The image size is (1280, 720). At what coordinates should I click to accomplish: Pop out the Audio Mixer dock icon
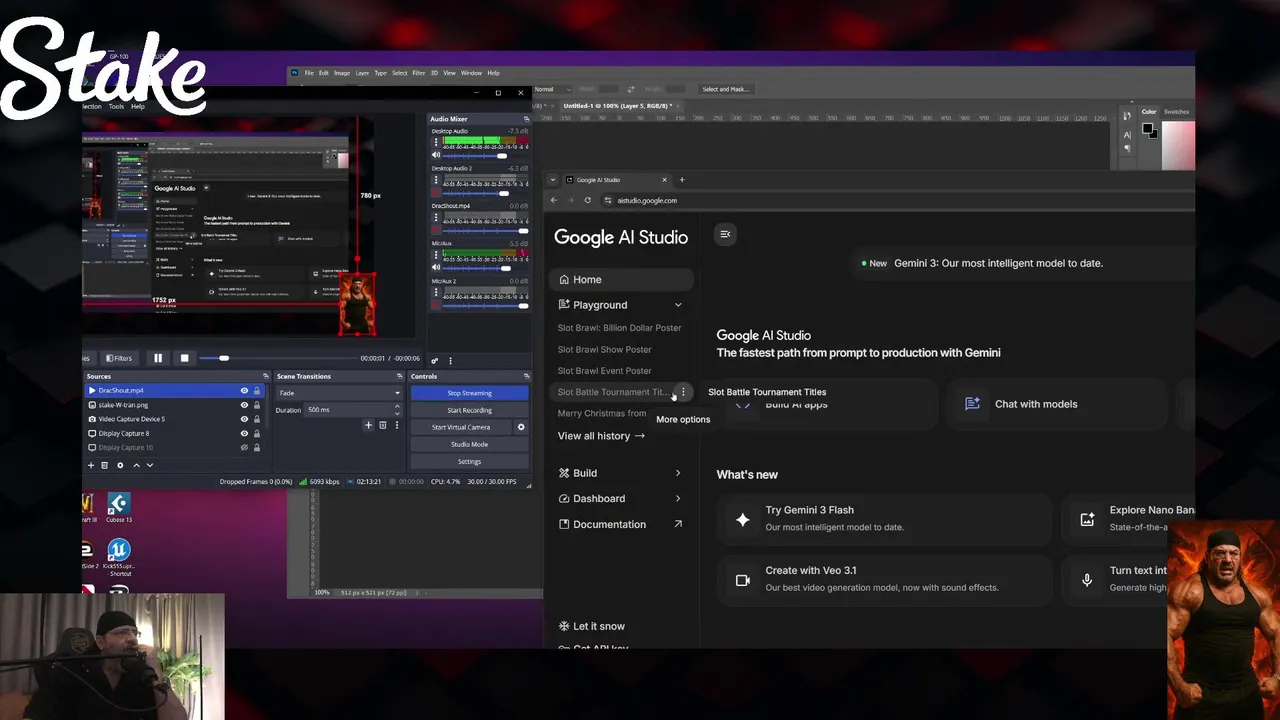pyautogui.click(x=526, y=119)
